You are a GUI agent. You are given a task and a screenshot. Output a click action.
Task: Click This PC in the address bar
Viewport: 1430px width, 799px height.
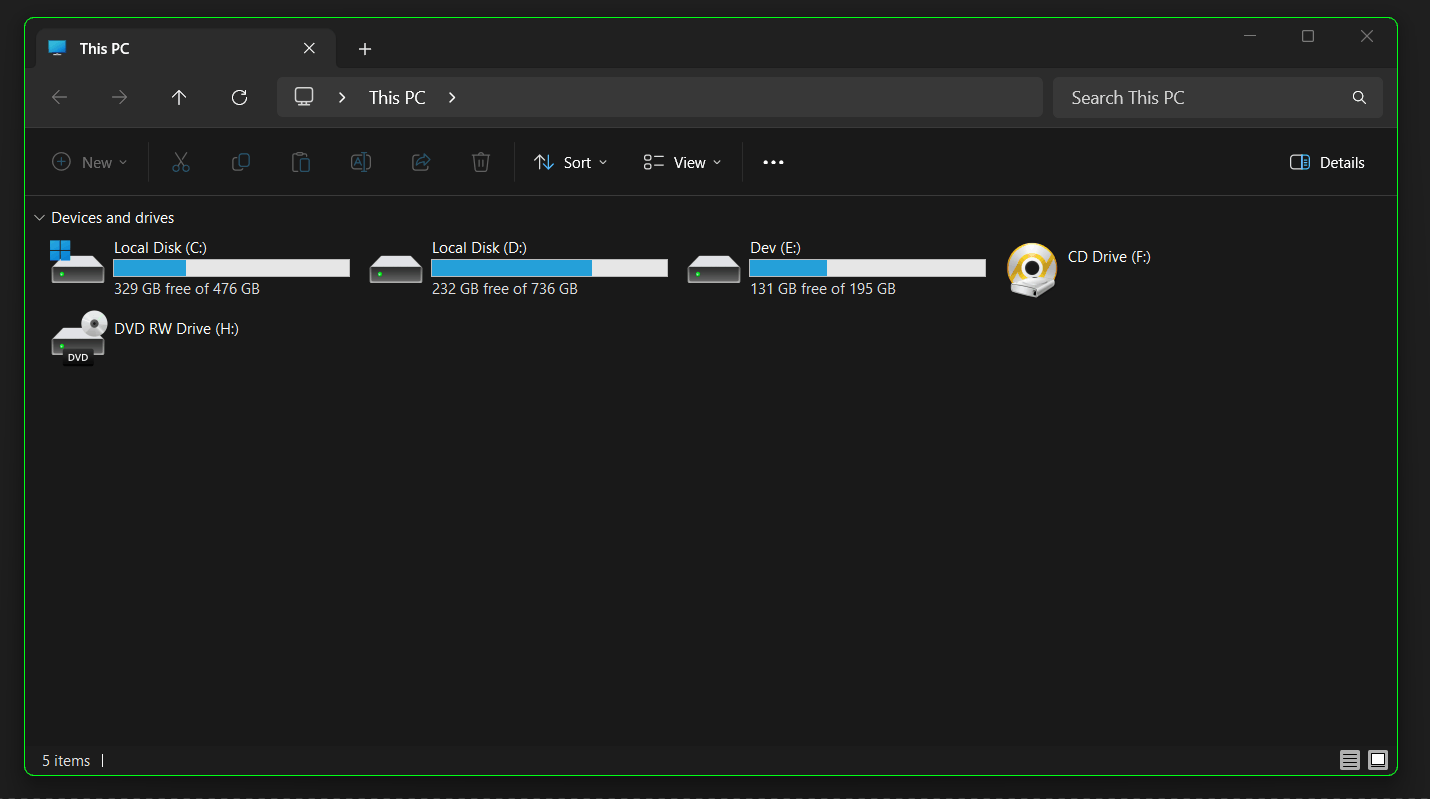(x=397, y=97)
